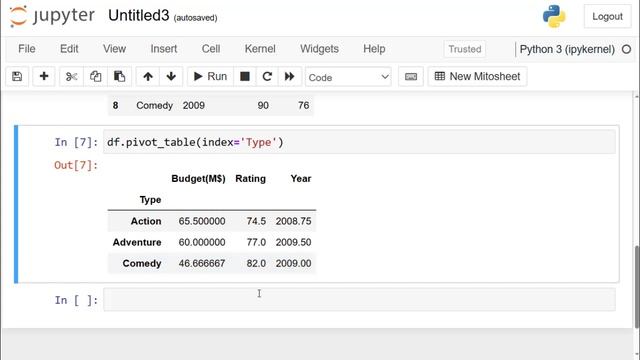Move selected cell up arrow
This screenshot has height=360, width=640.
[148, 76]
